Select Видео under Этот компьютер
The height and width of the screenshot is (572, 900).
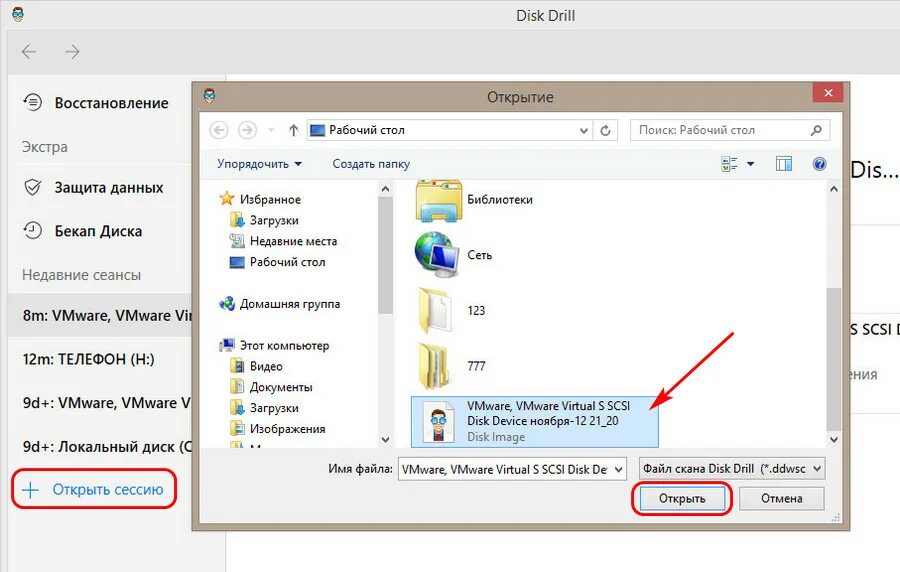(x=266, y=366)
